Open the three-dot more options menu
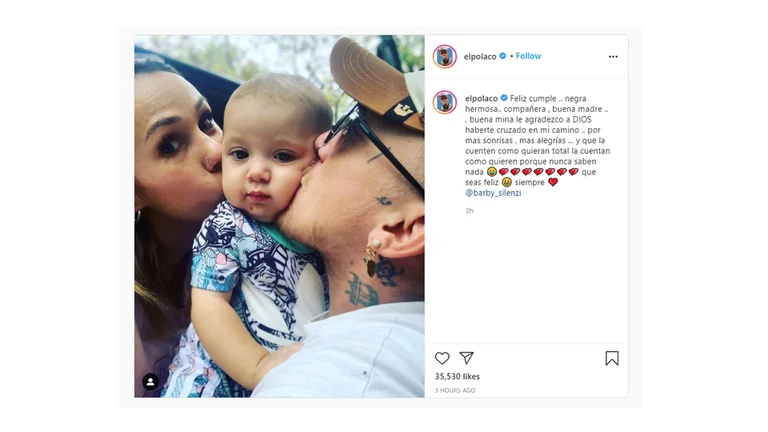768x432 pixels. 613,56
